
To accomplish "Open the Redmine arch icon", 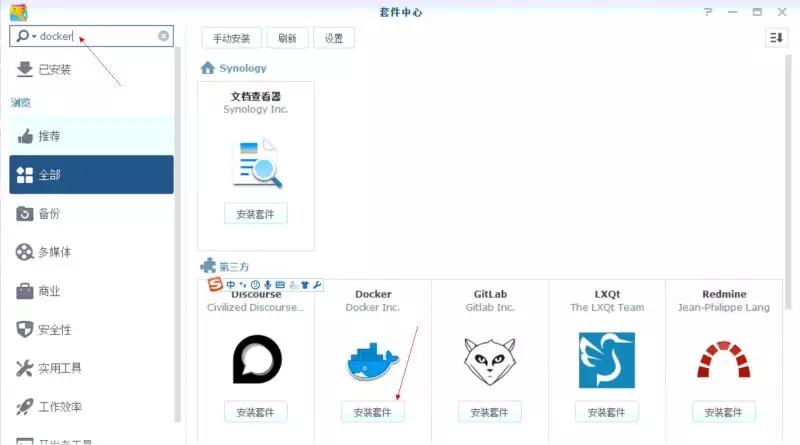I will [723, 360].
